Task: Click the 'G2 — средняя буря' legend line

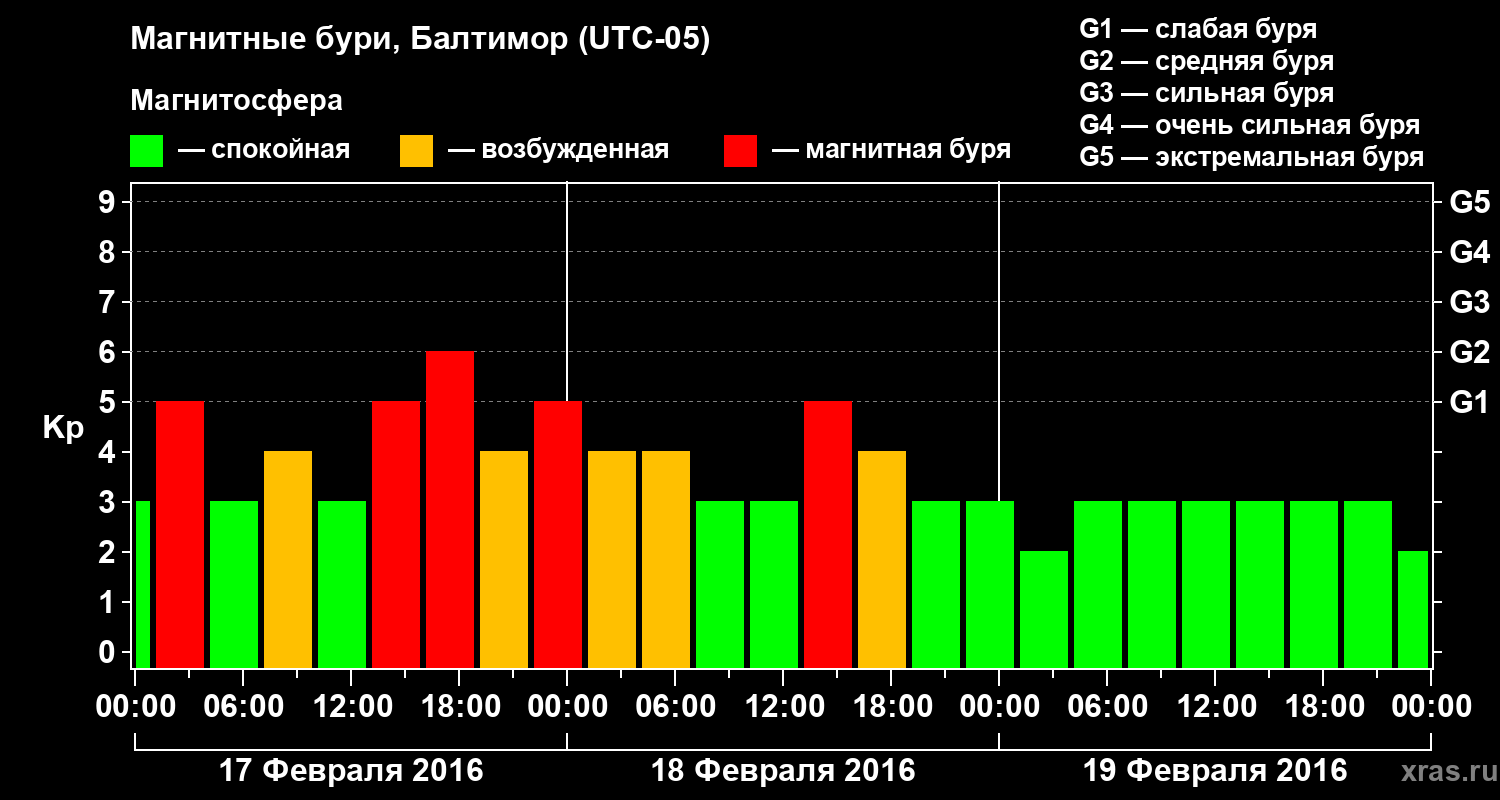Action: [x=1206, y=61]
